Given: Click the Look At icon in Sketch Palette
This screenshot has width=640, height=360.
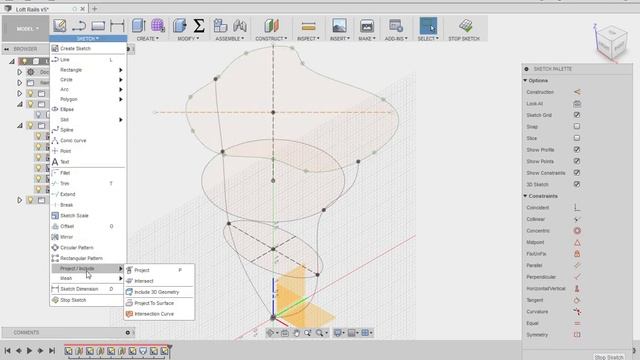Looking at the screenshot, I should [x=577, y=104].
